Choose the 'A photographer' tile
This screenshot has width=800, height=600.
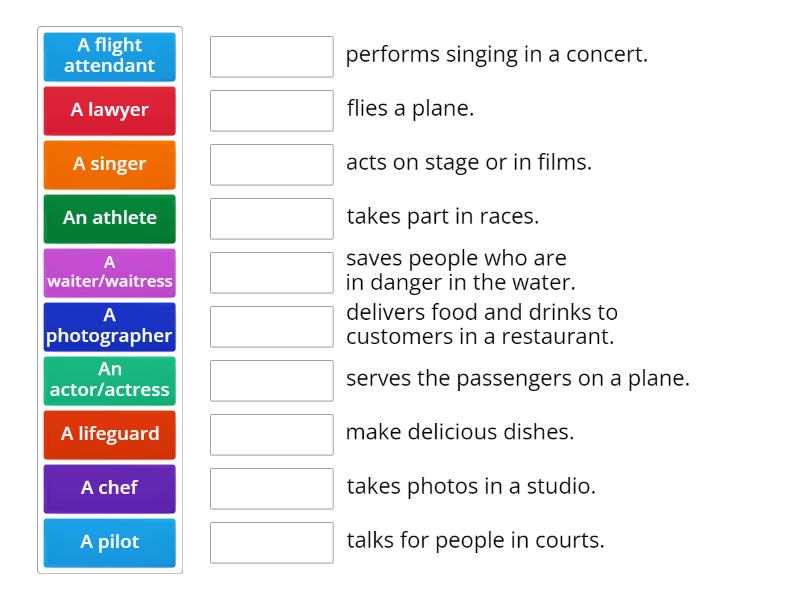pos(110,326)
